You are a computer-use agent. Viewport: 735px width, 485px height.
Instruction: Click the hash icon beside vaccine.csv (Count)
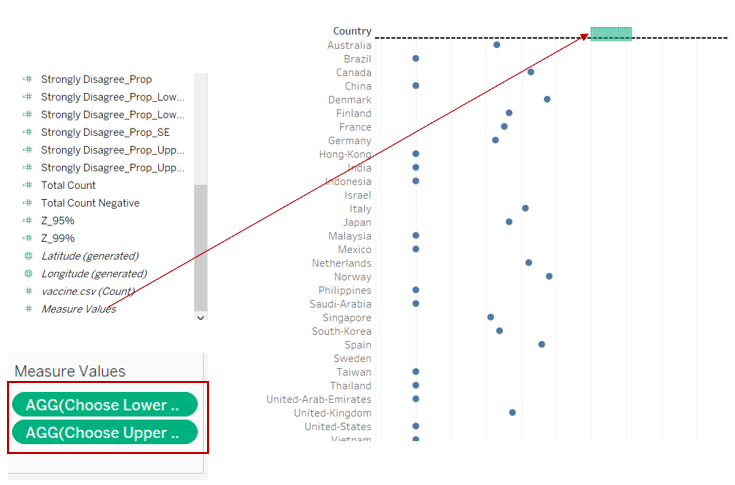point(28,291)
